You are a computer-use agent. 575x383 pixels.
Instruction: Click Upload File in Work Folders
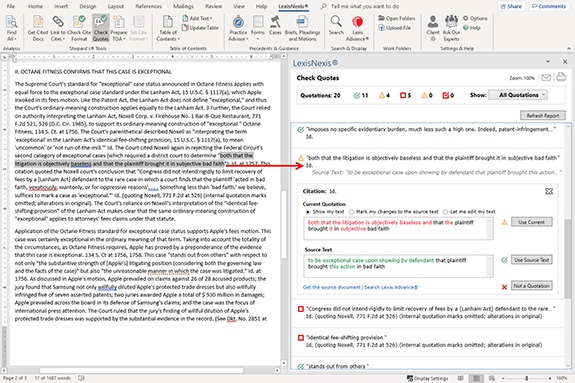click(395, 28)
